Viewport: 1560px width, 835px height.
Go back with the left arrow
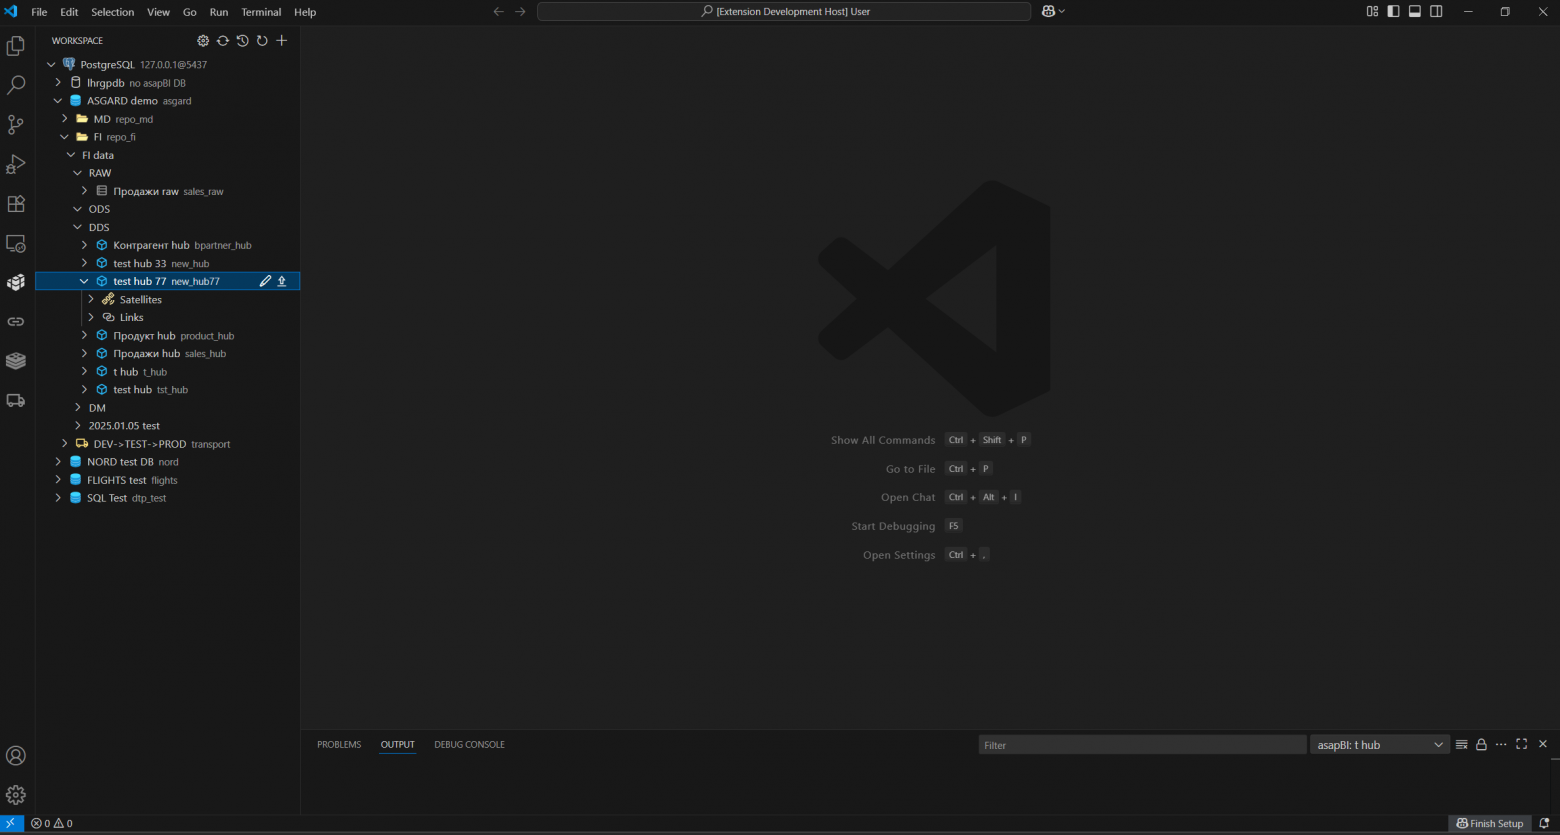tap(499, 11)
